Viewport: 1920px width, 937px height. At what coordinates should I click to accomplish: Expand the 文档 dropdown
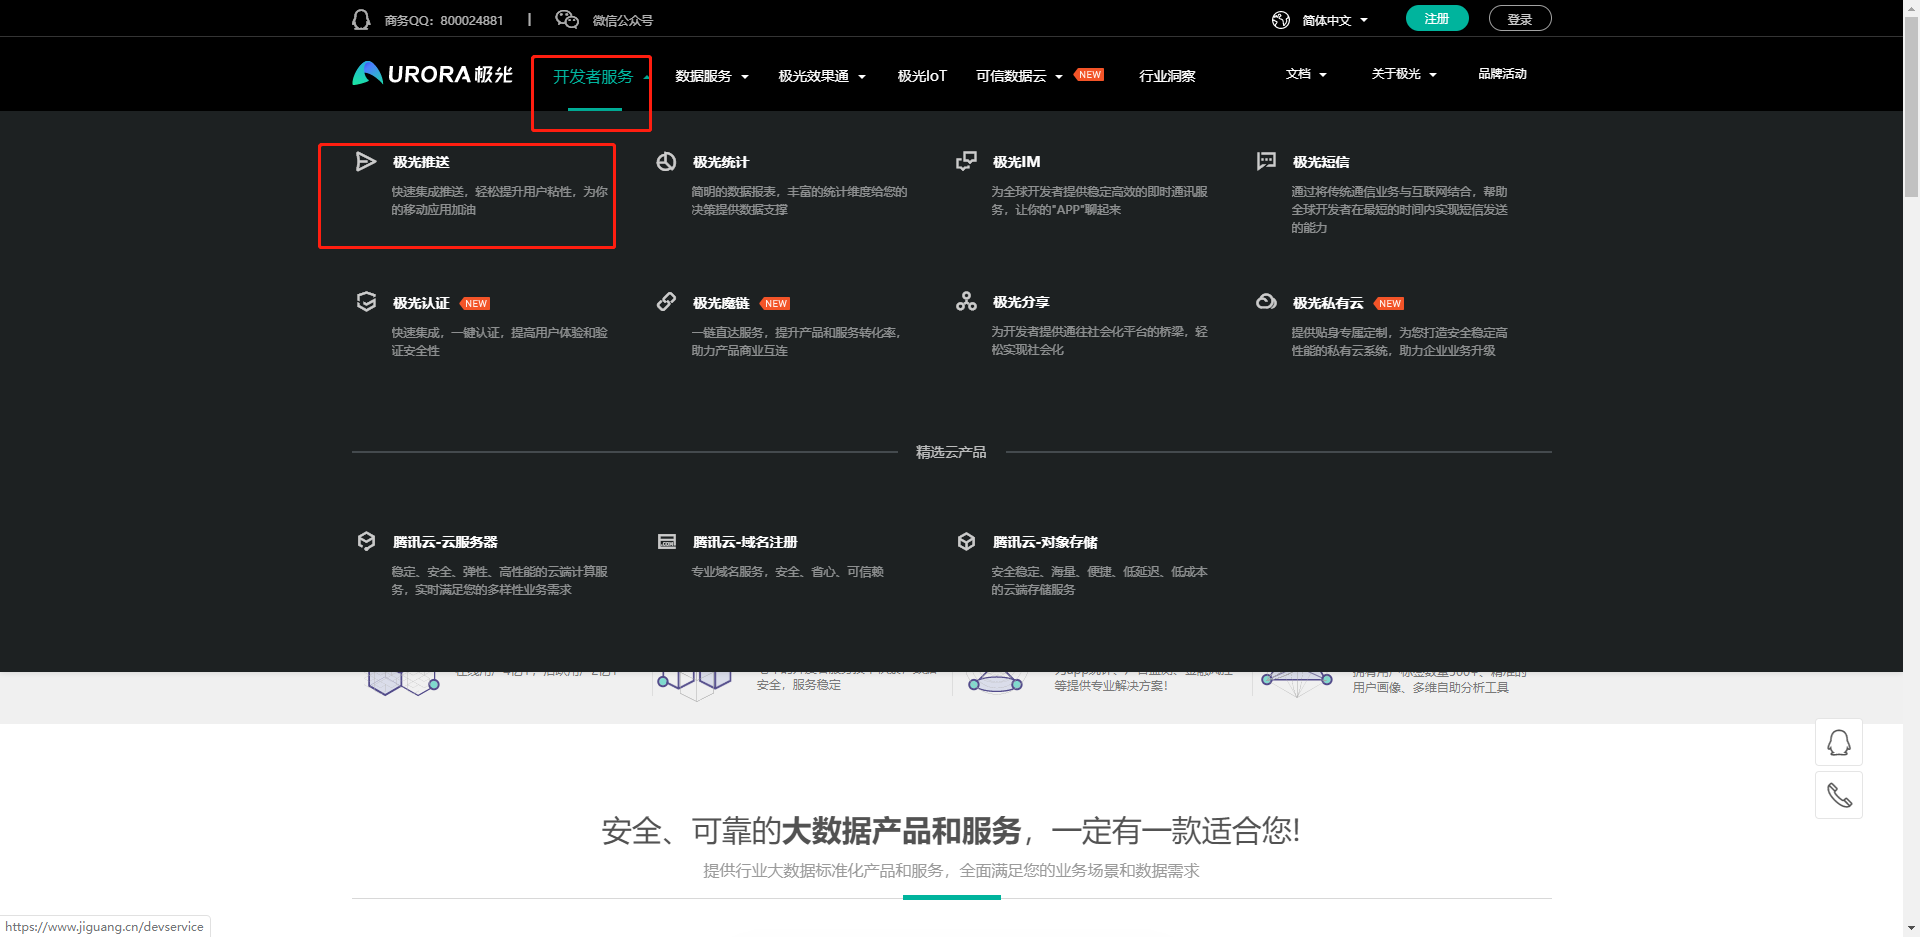[x=1306, y=74]
